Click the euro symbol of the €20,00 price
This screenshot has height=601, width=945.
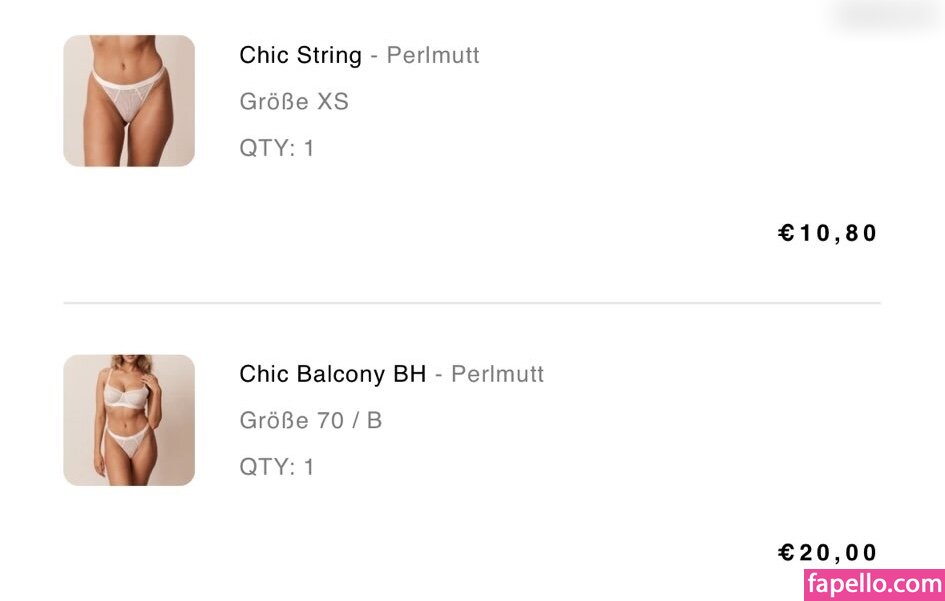click(x=787, y=552)
